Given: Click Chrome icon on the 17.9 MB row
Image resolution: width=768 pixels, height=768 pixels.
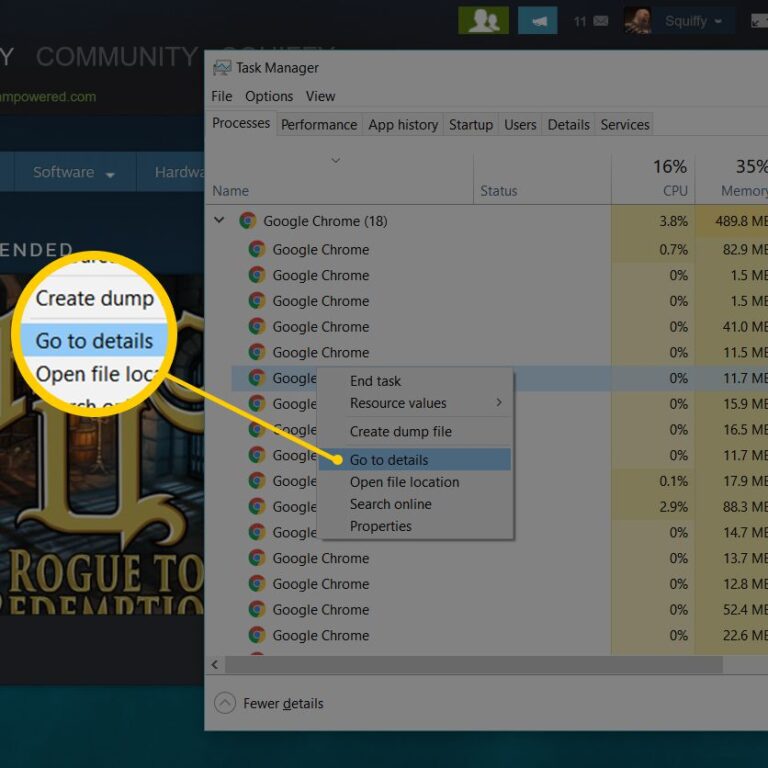Looking at the screenshot, I should click(x=257, y=481).
